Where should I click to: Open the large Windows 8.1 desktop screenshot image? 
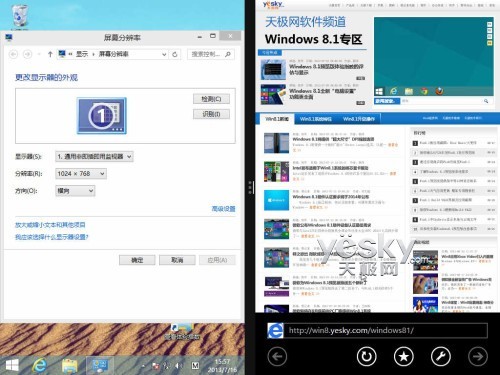point(434,57)
